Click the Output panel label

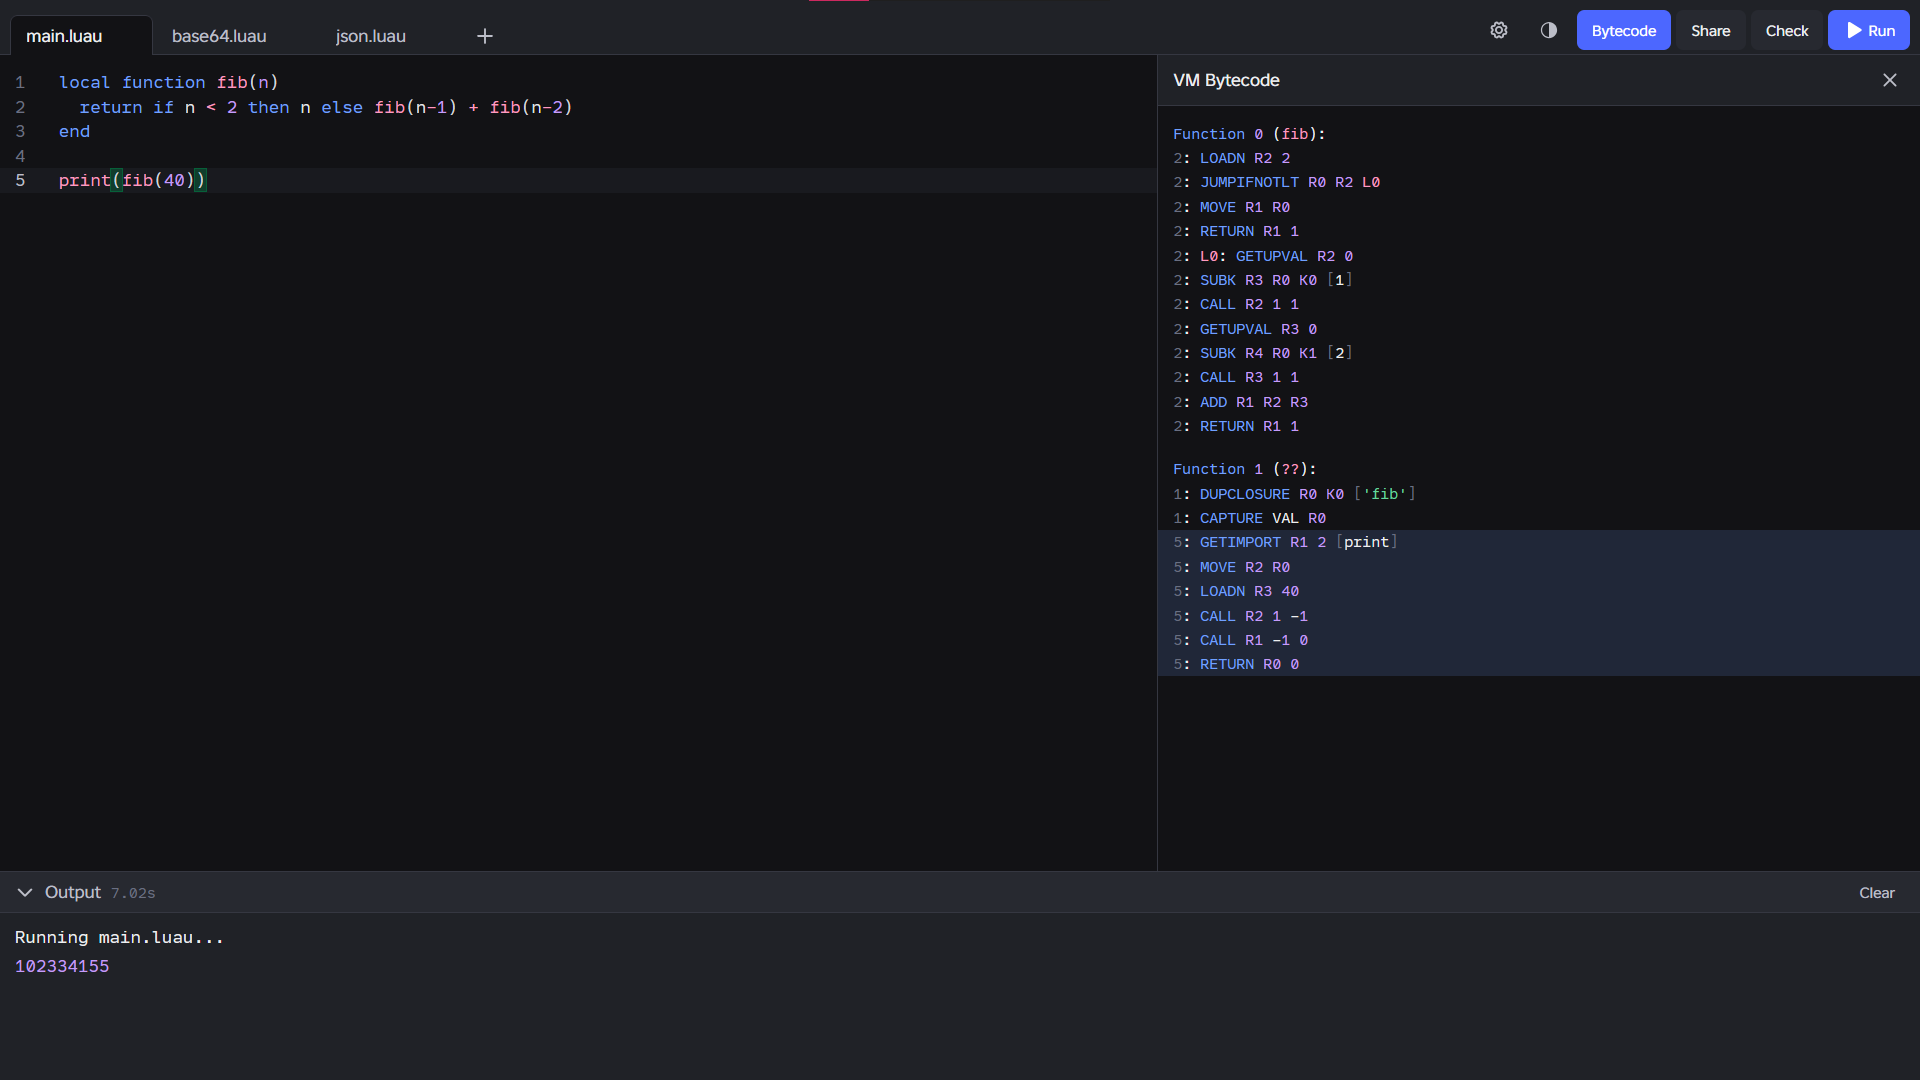(73, 892)
